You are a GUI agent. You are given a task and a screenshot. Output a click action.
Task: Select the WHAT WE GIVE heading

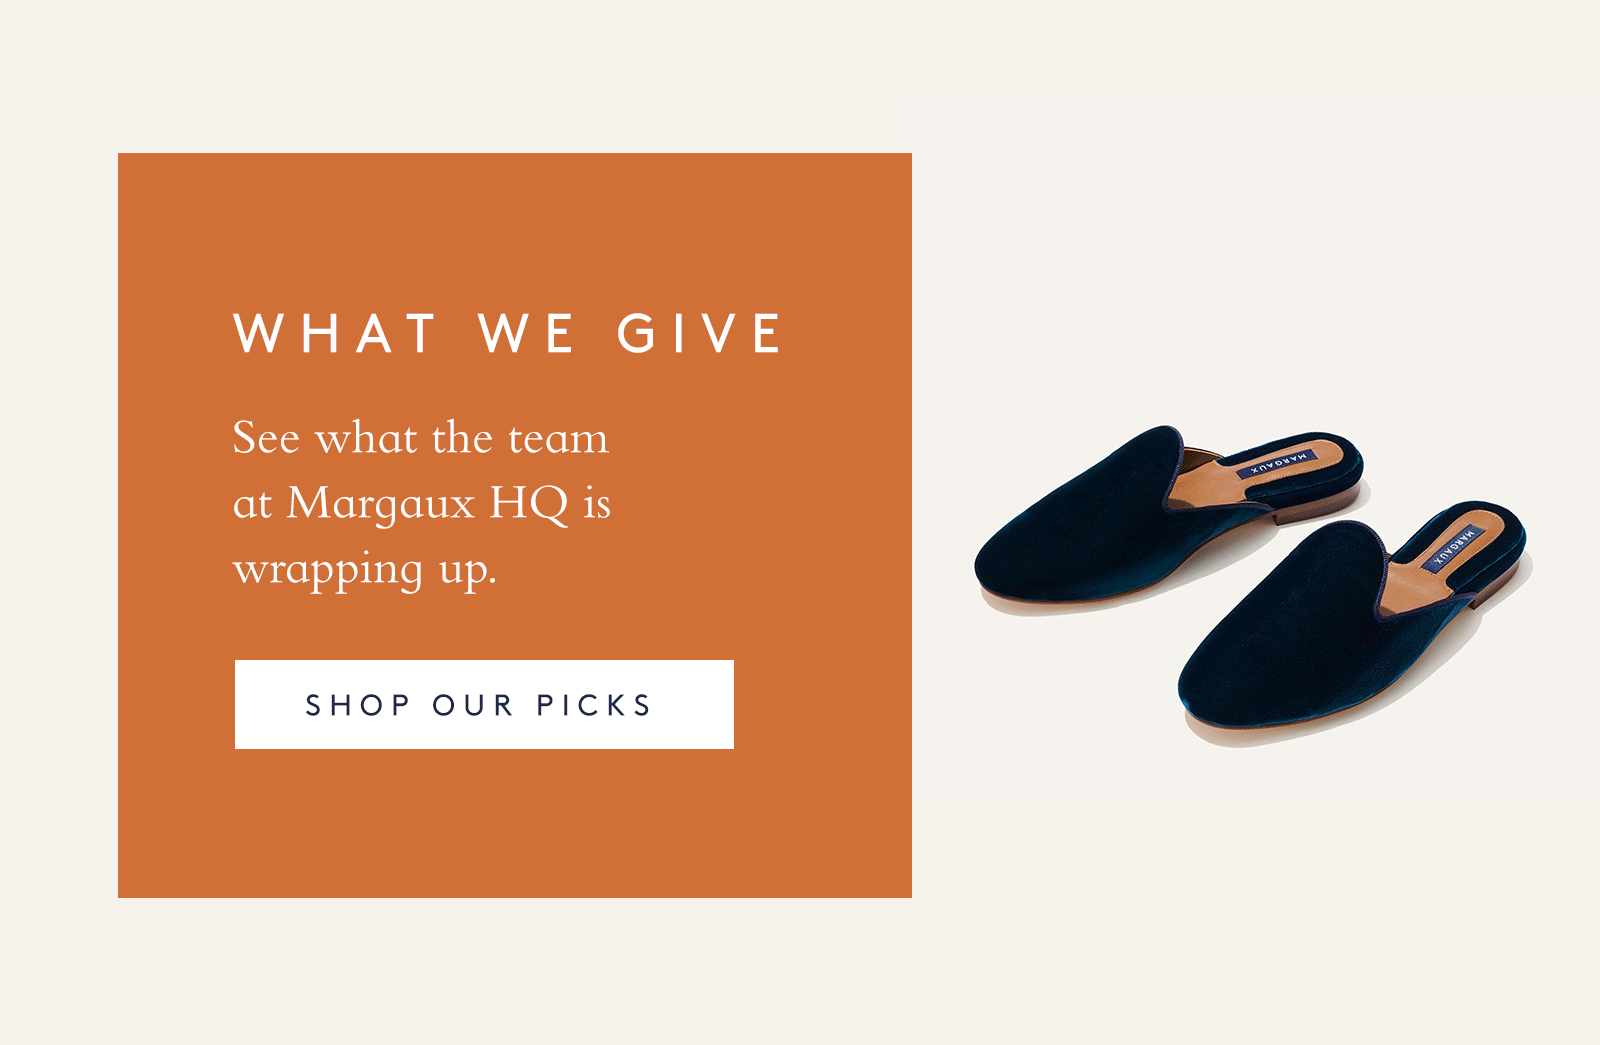[x=508, y=334]
